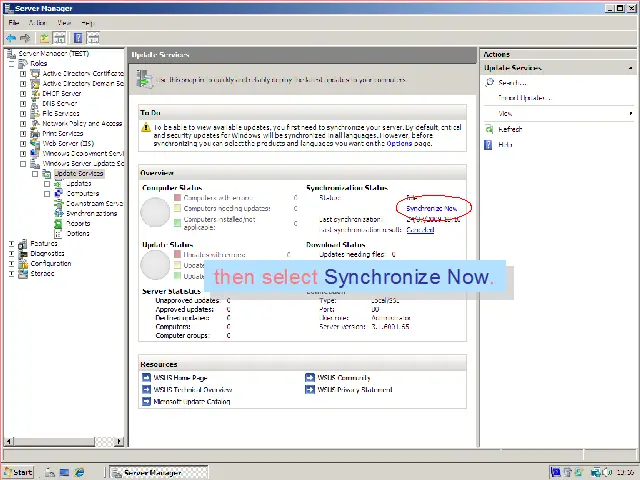
Task: Select the Roles node icon in the tree
Action: (x=23, y=63)
